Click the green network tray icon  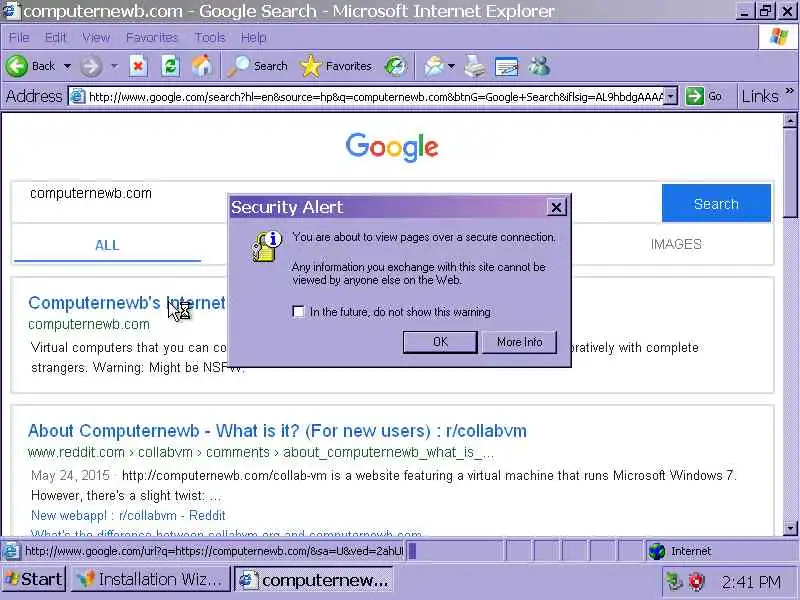(674, 581)
